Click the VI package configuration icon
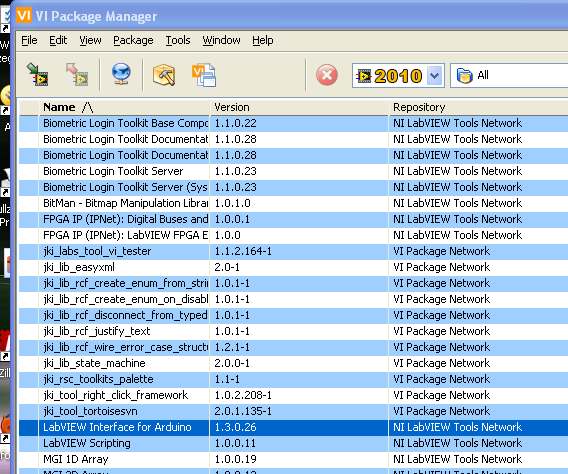The height and width of the screenshot is (474, 568). [x=204, y=75]
